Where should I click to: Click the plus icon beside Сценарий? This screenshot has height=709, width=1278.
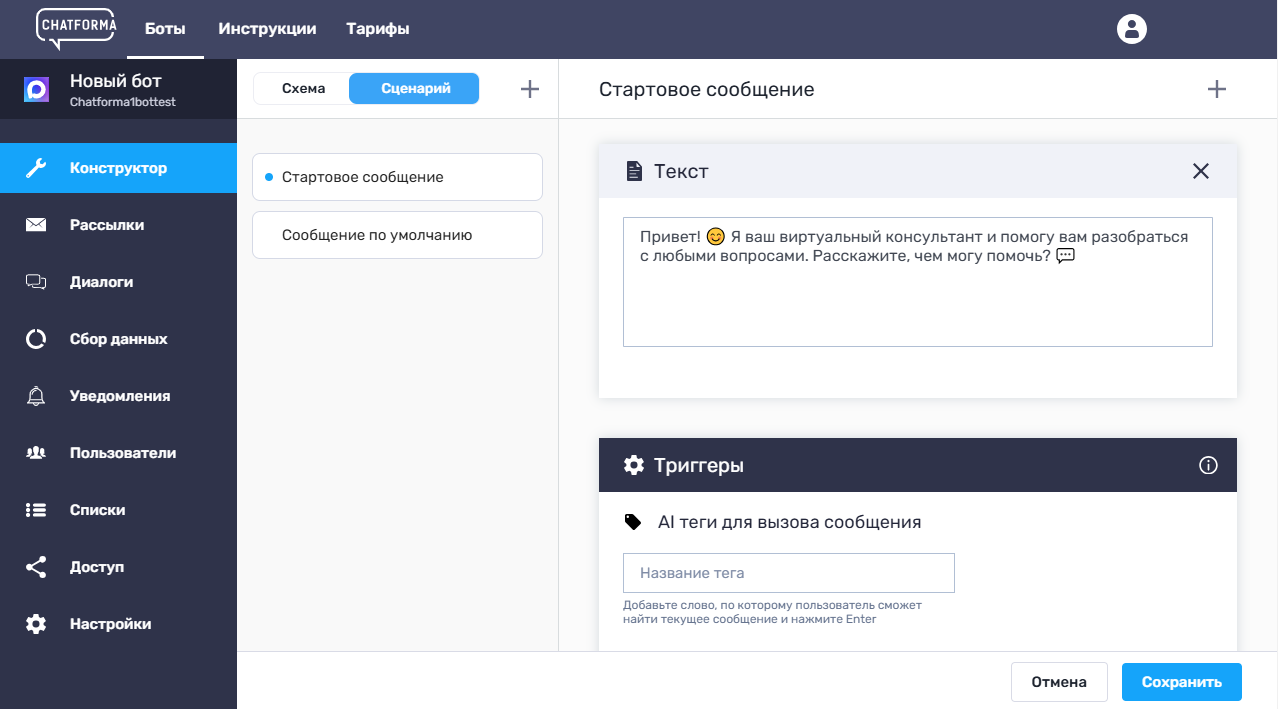click(530, 89)
